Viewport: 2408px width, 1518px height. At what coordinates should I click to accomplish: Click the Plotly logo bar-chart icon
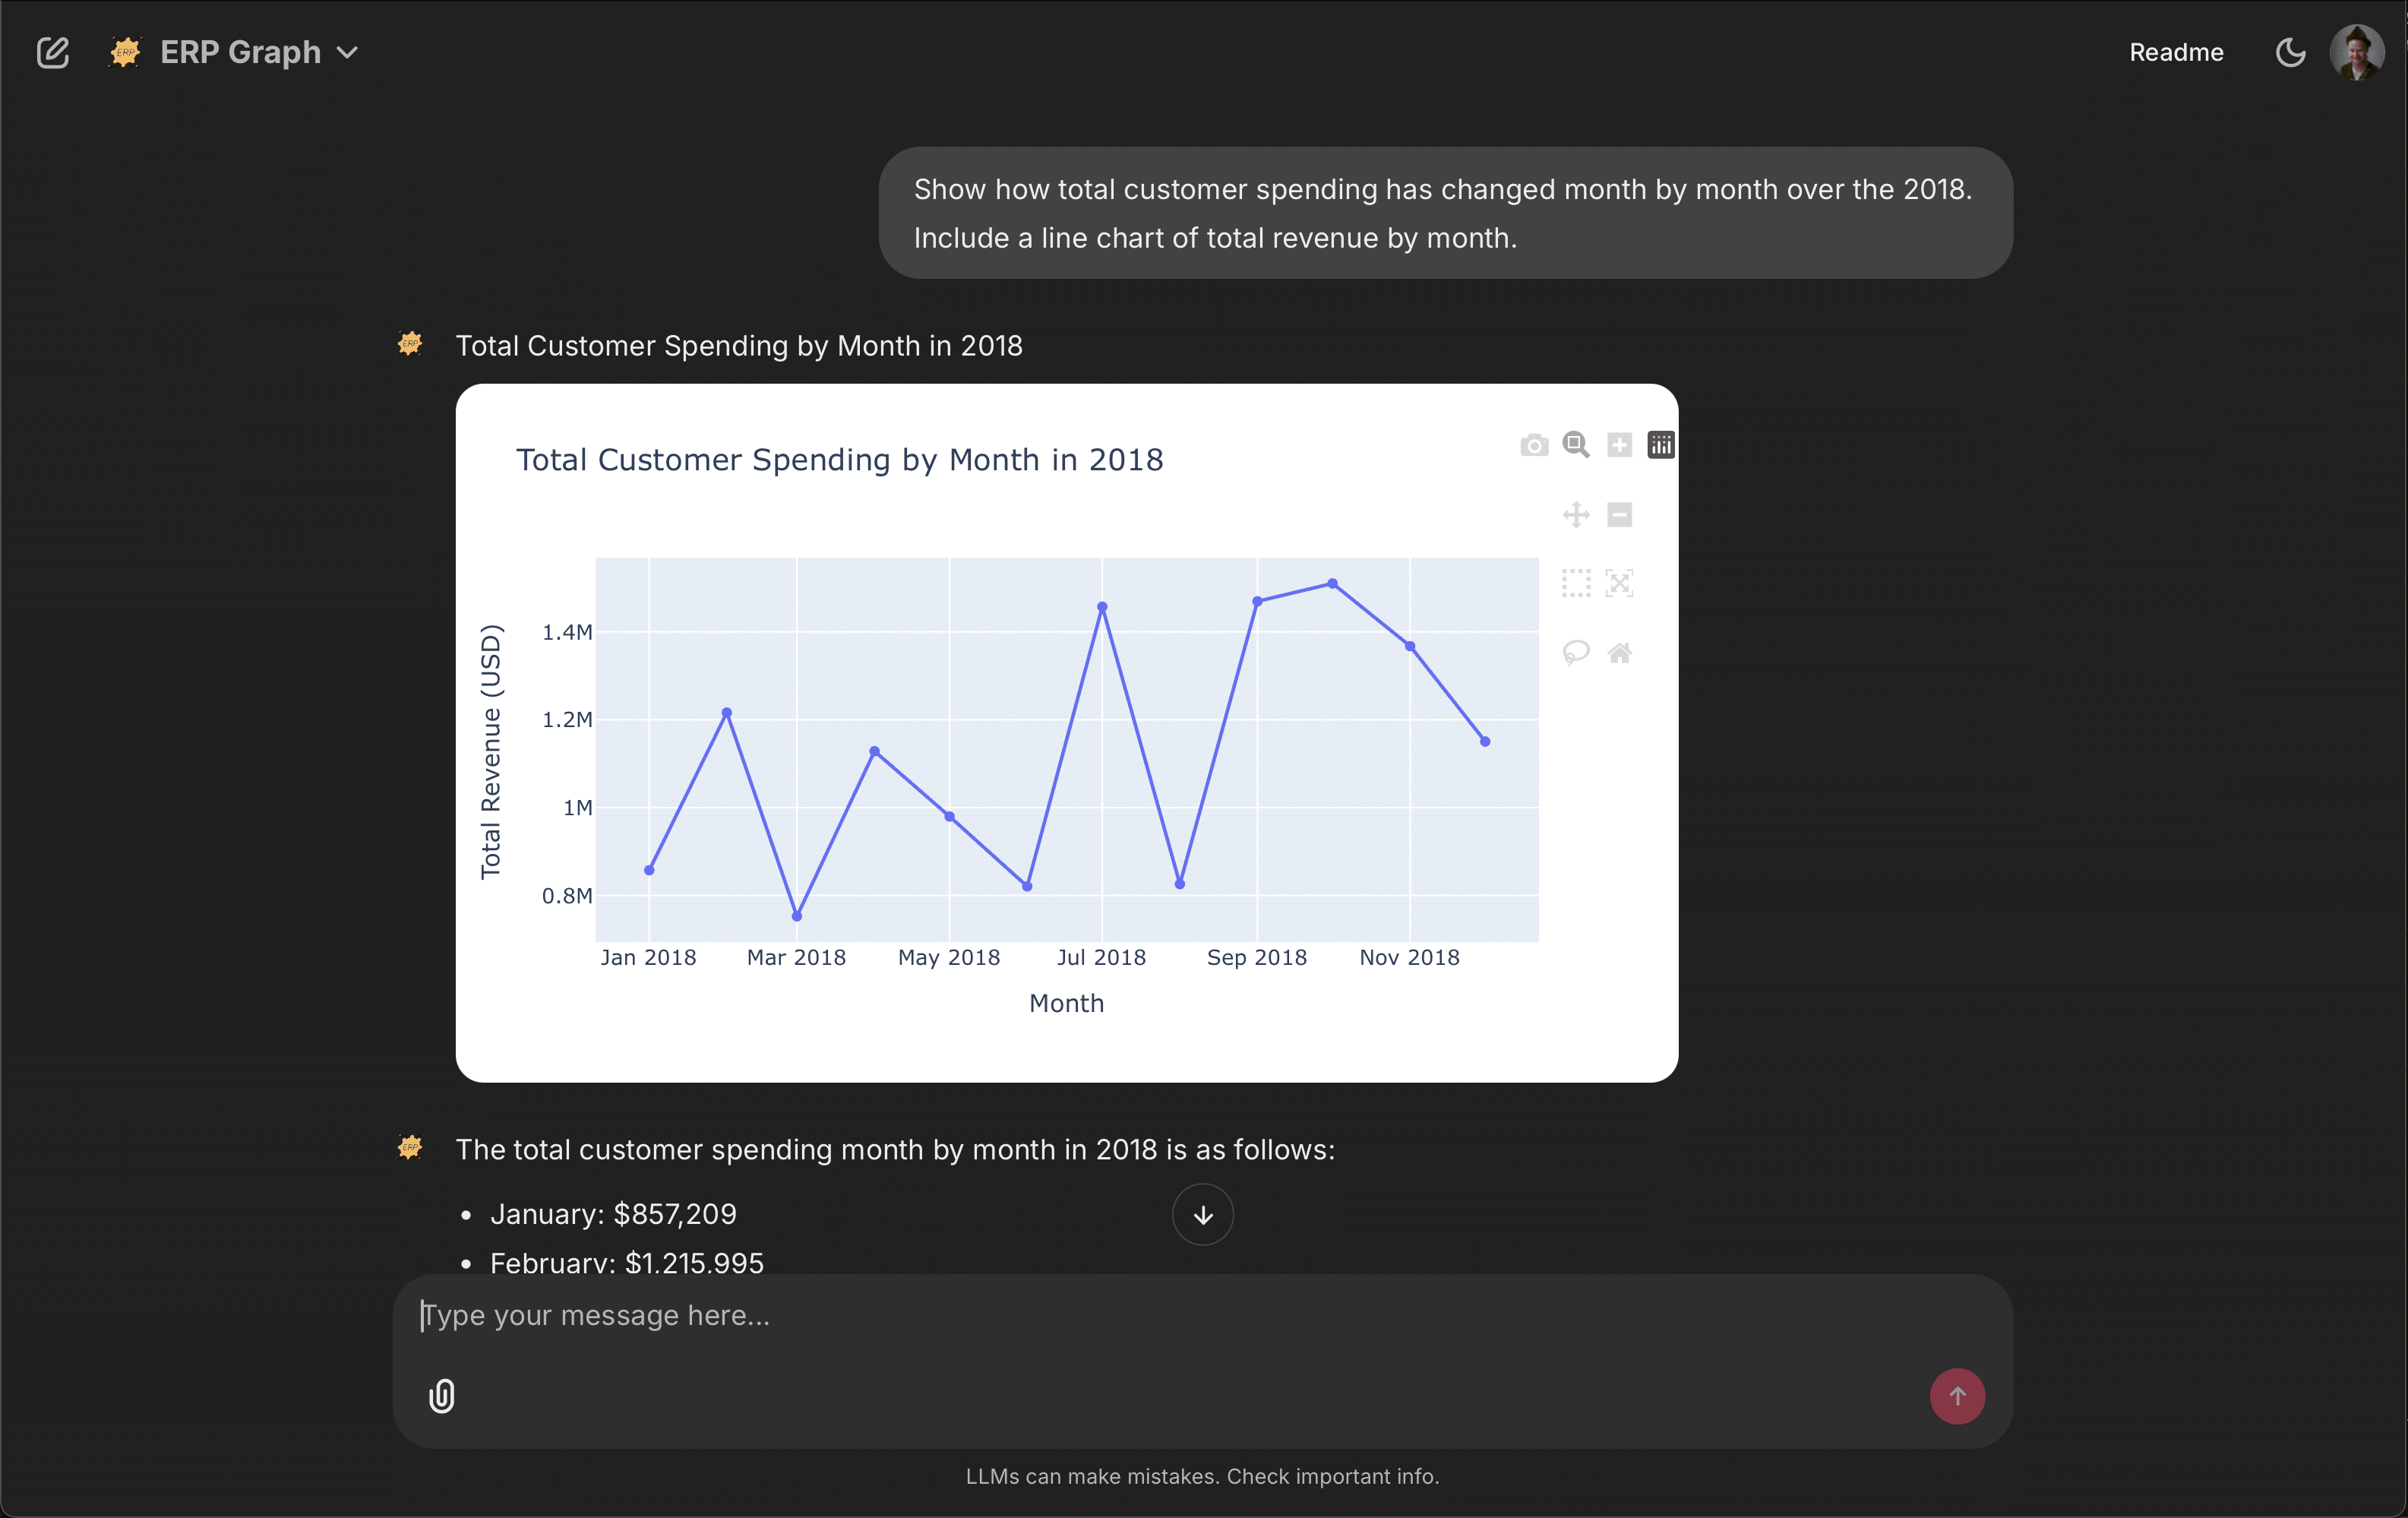(1661, 445)
